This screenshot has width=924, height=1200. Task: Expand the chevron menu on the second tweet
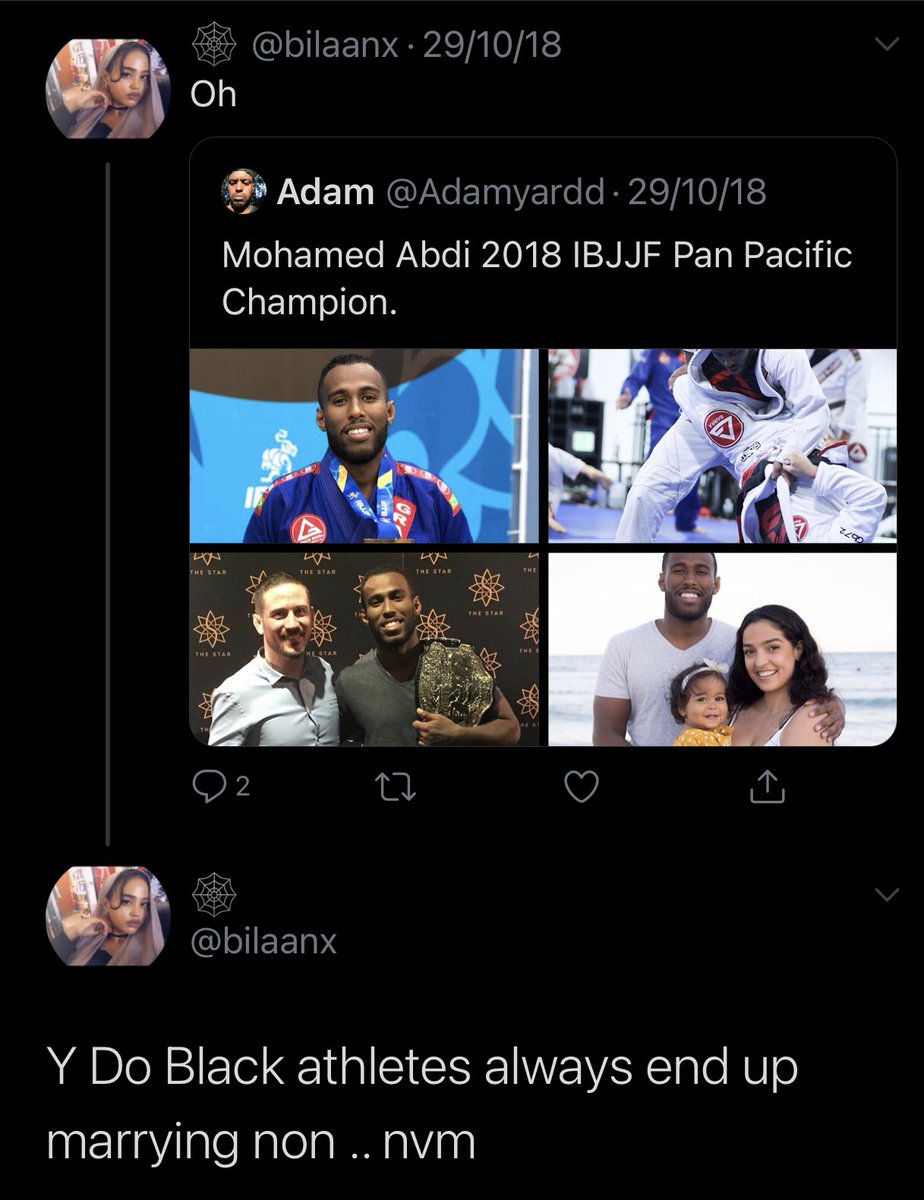point(886,894)
